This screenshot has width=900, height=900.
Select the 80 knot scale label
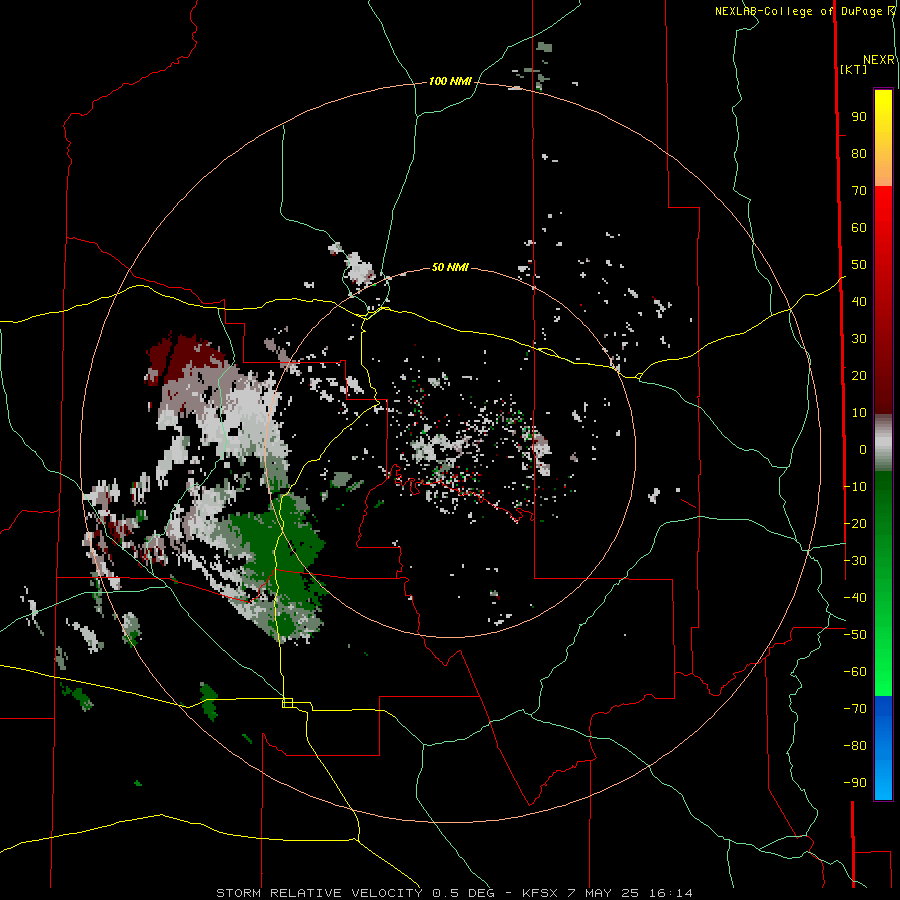tap(859, 154)
